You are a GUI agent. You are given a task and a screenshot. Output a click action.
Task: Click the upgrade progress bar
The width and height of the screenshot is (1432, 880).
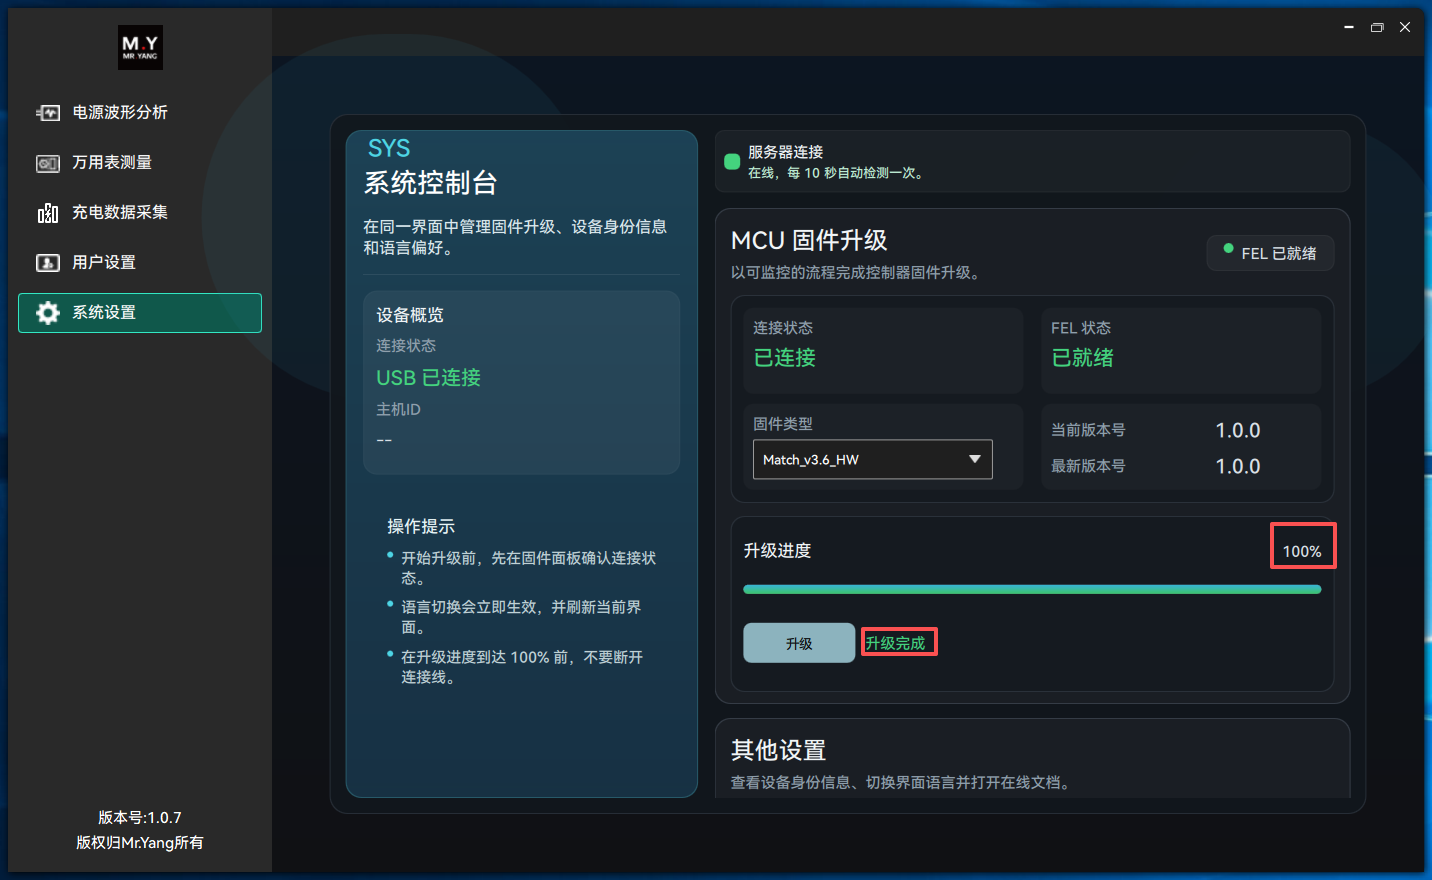1032,590
